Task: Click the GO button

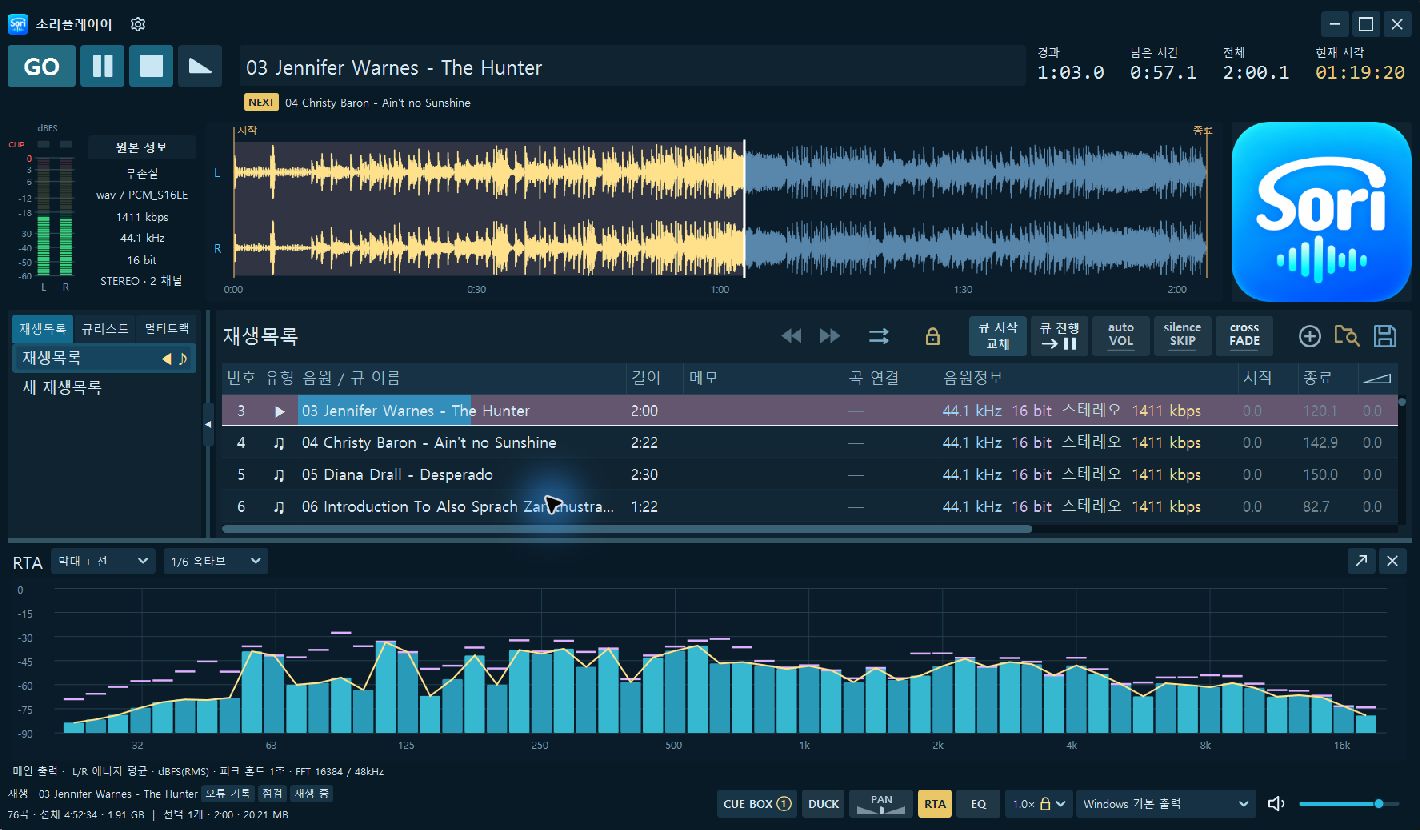Action: 41,66
